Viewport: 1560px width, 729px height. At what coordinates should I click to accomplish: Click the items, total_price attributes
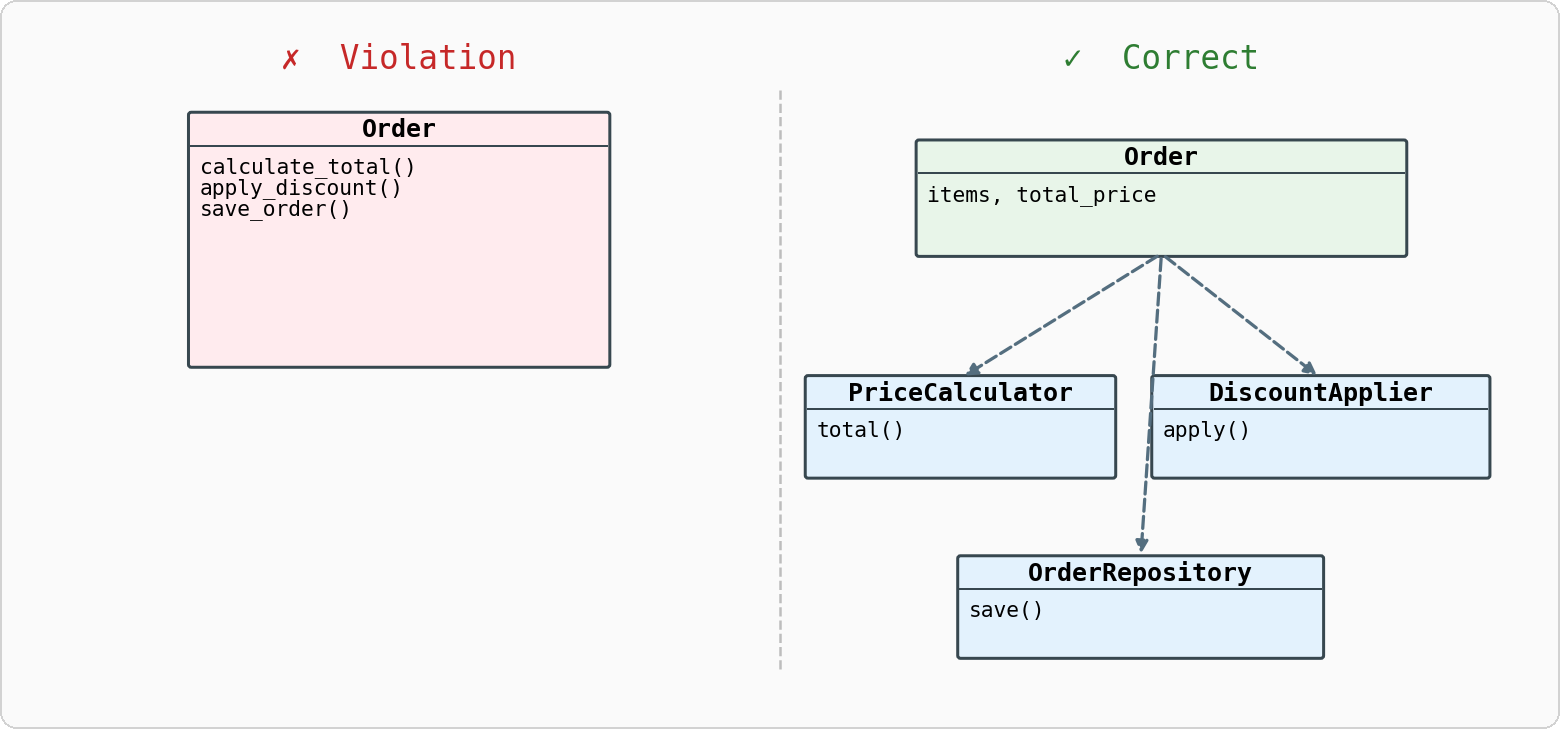click(x=1041, y=195)
